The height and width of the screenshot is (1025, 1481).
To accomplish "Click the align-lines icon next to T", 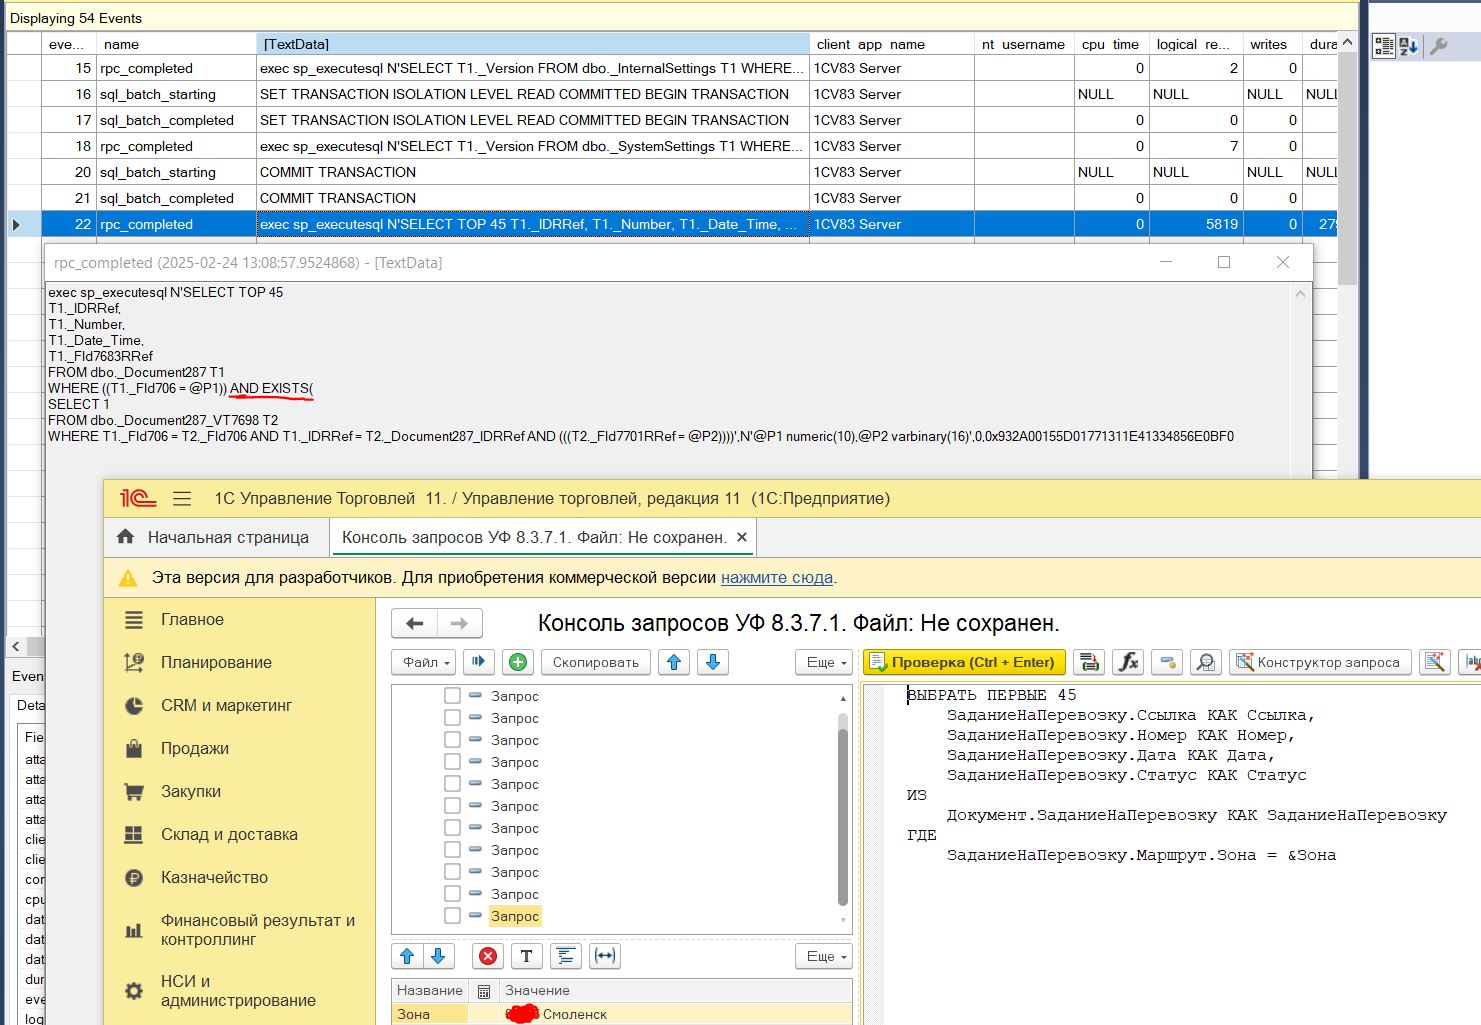I will [565, 956].
